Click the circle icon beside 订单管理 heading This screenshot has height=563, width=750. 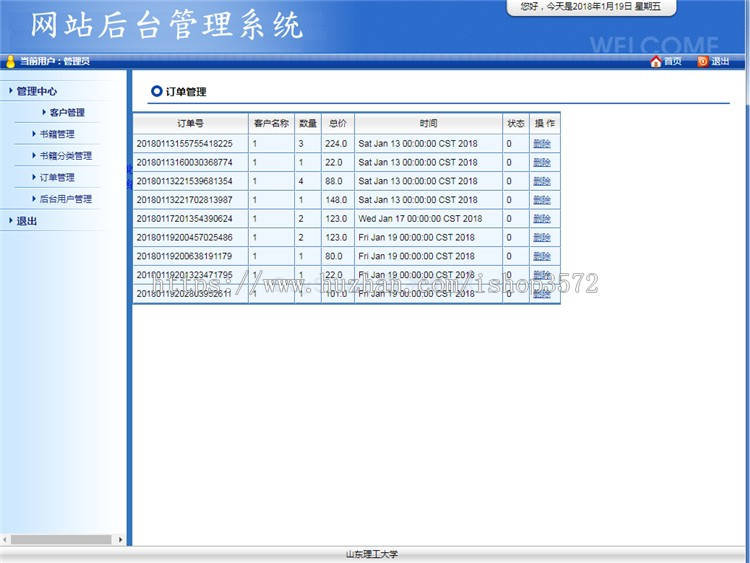coord(156,91)
